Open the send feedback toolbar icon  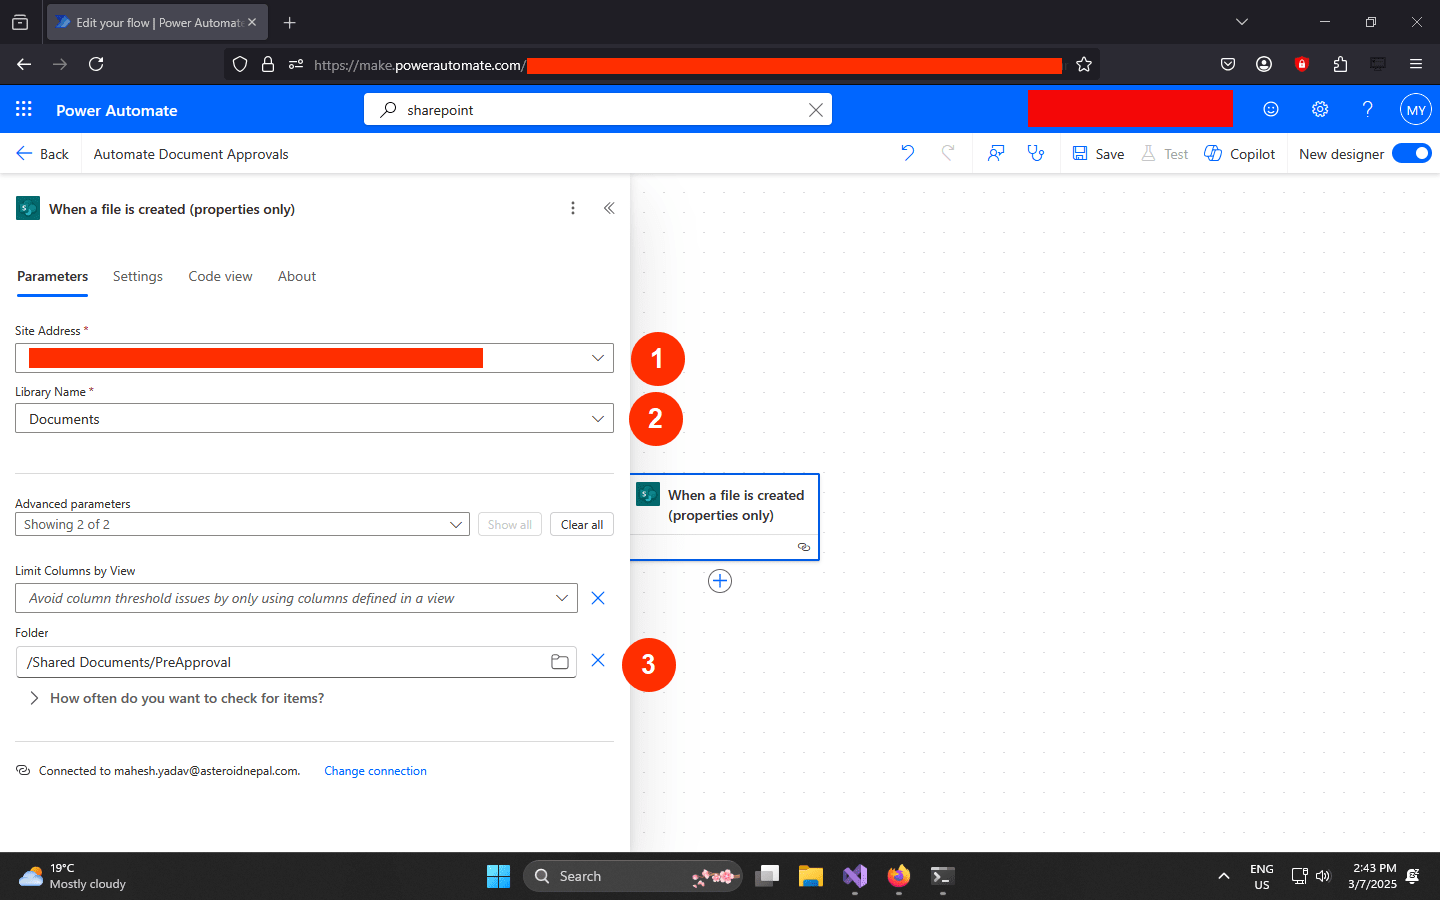pos(996,153)
